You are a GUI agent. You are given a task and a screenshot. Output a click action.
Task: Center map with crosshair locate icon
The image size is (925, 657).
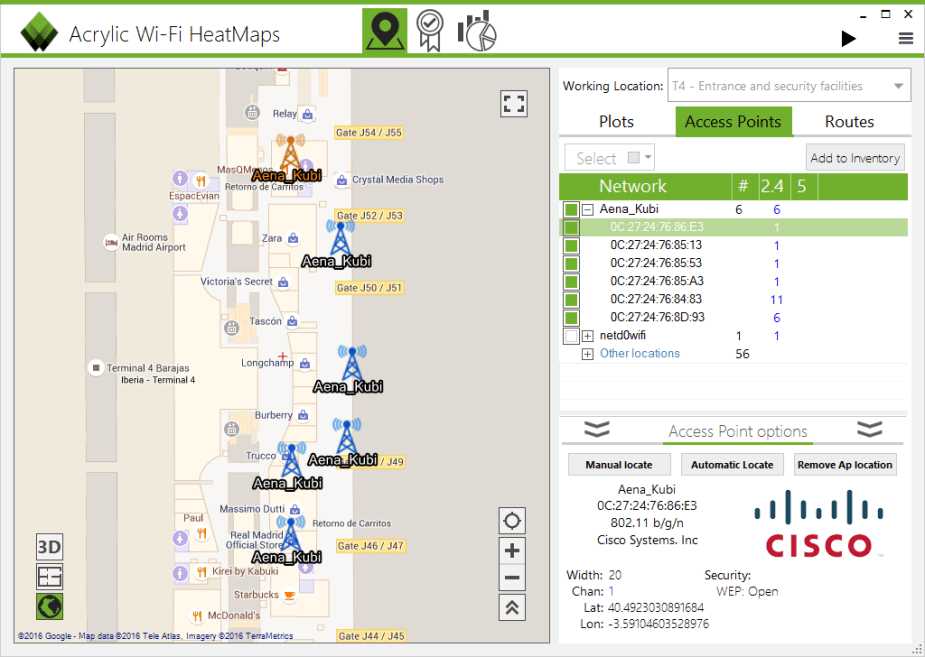(x=512, y=521)
